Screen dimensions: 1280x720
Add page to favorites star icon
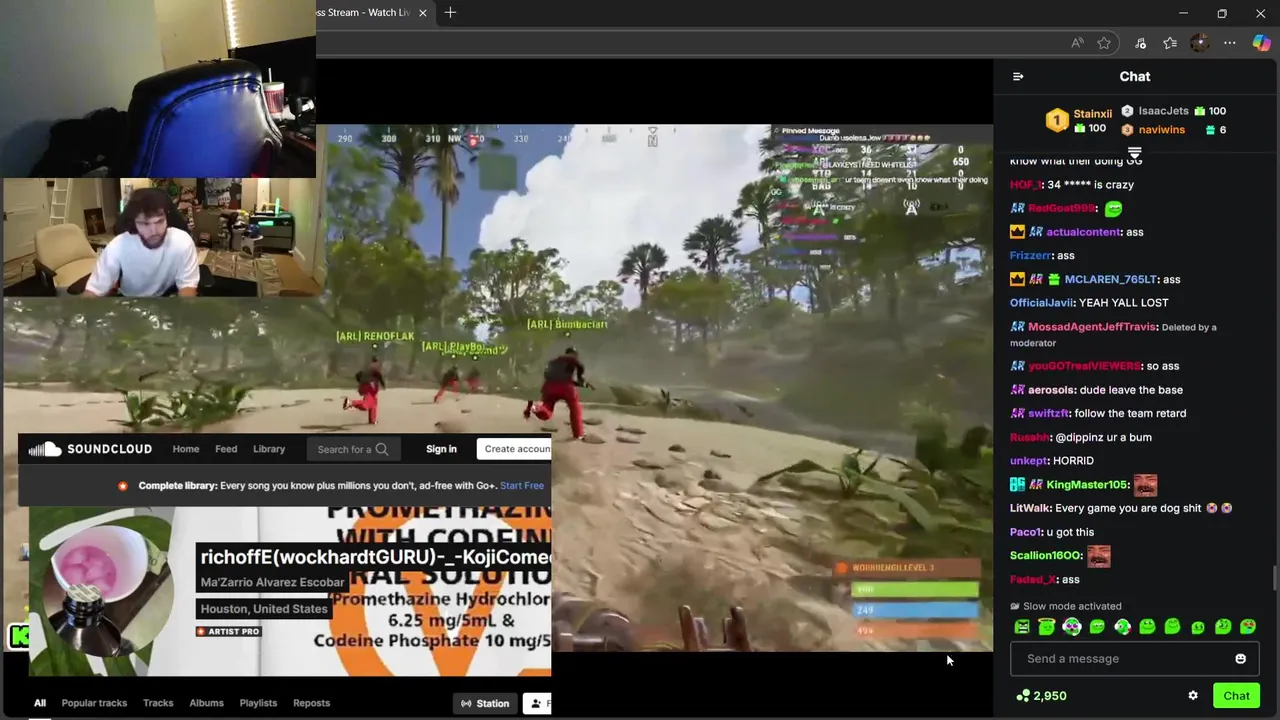(1104, 43)
